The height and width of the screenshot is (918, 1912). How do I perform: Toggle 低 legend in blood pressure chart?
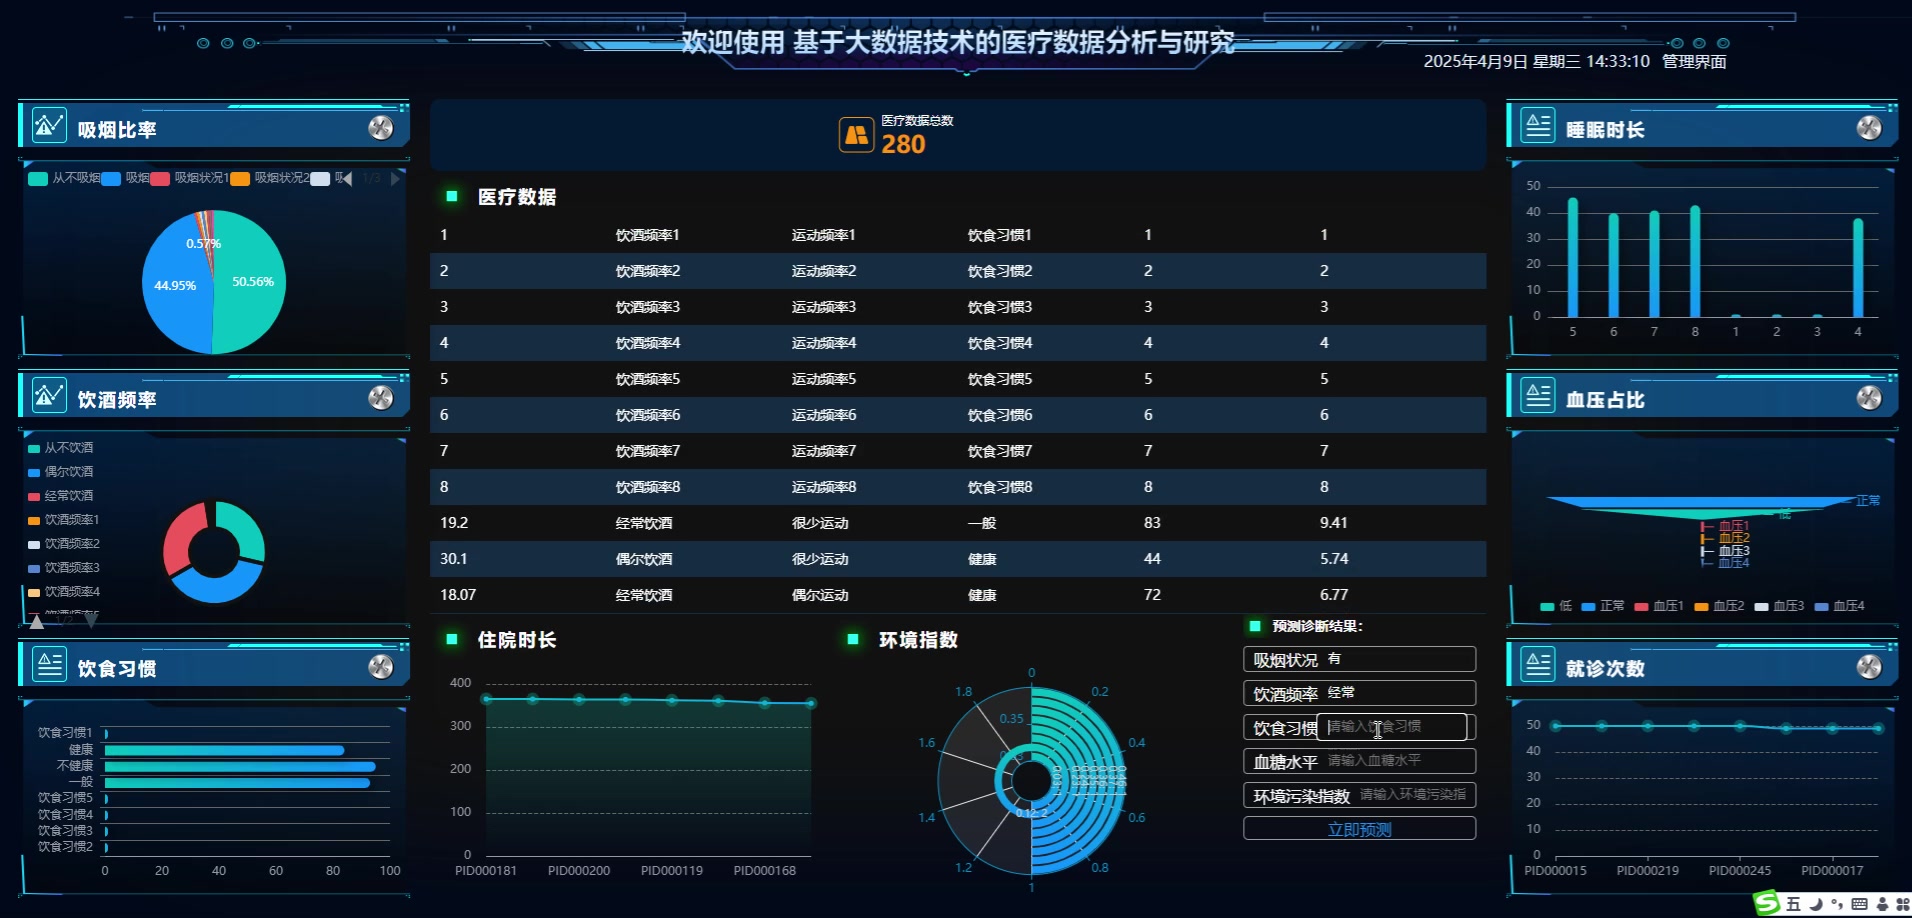(x=1556, y=606)
